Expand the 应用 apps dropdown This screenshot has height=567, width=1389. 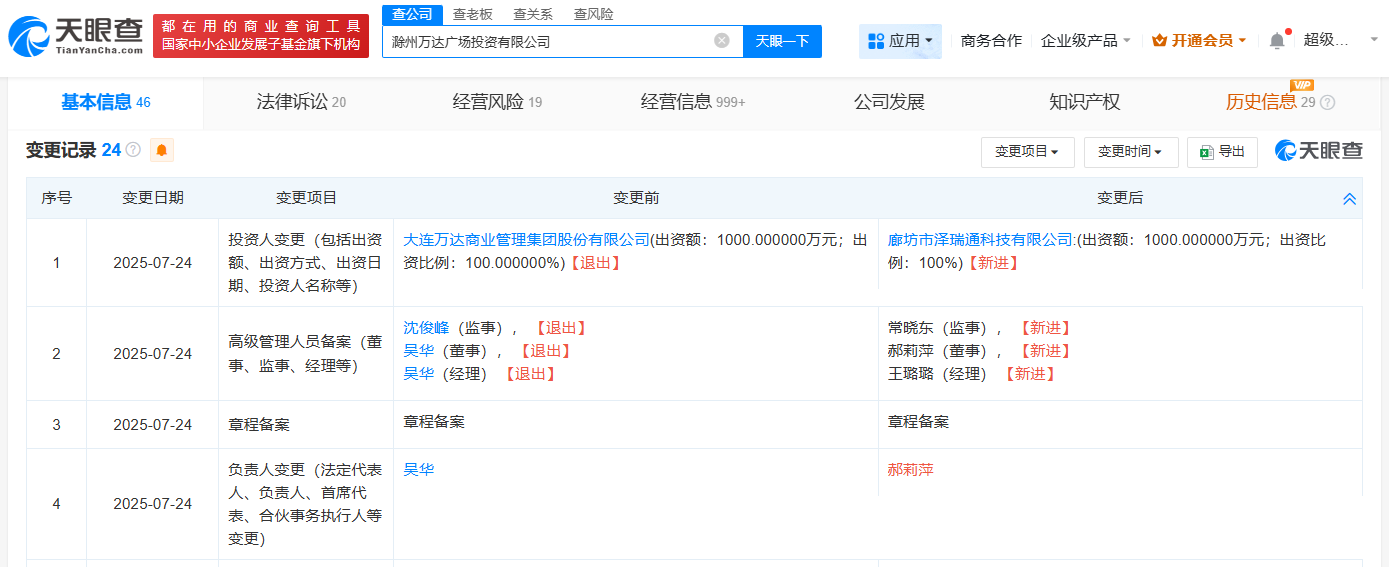tap(900, 41)
